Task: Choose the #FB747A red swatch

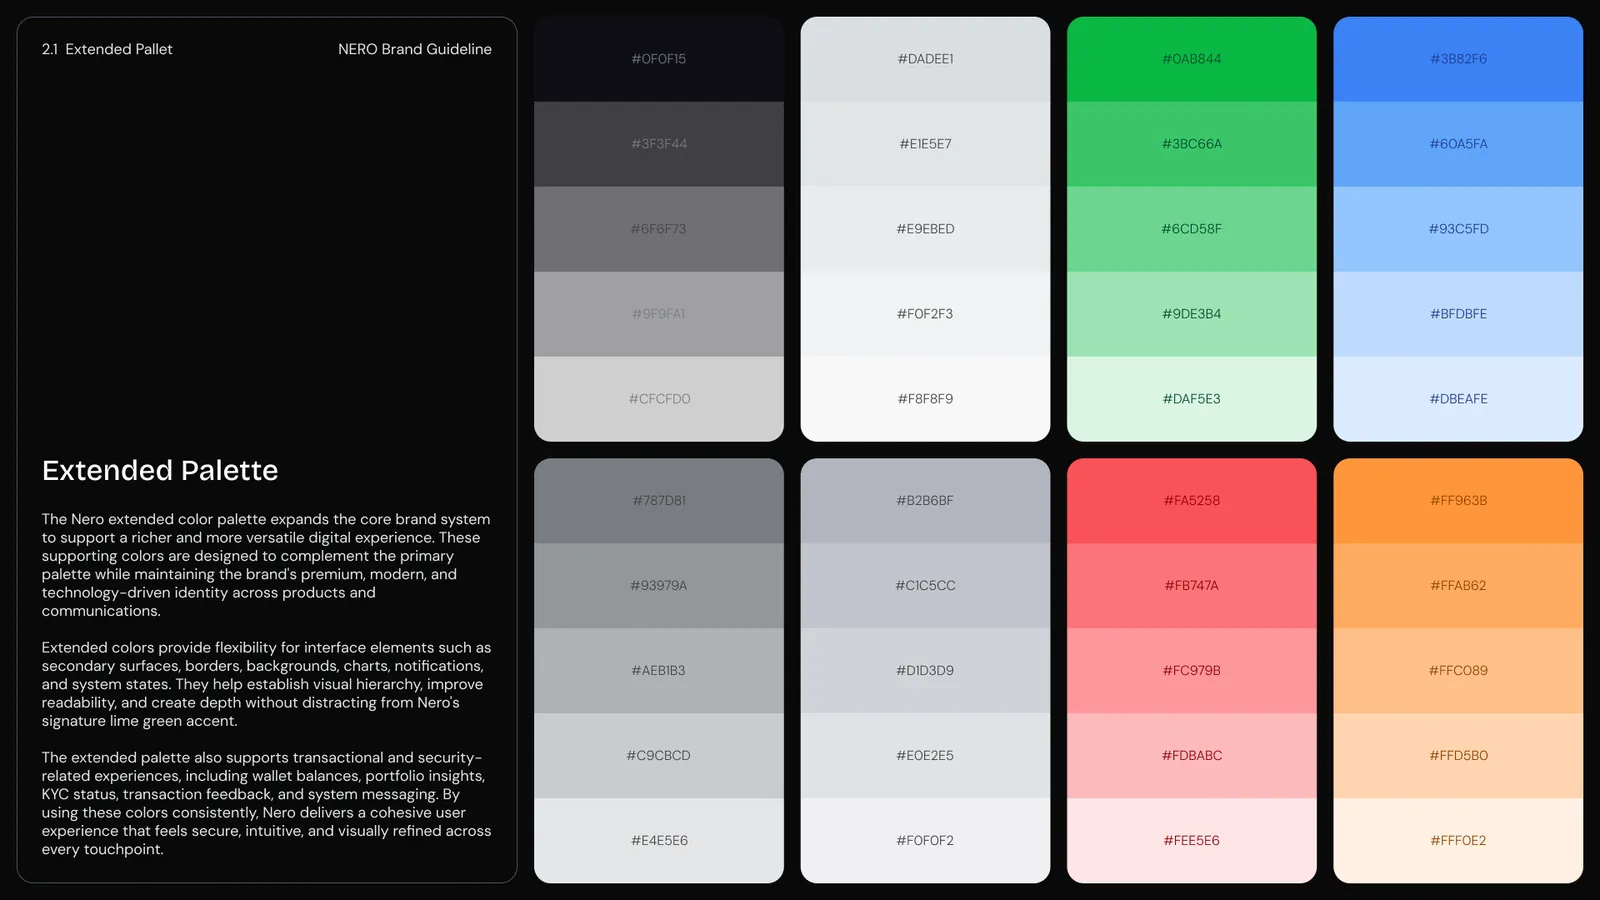Action: (1192, 586)
